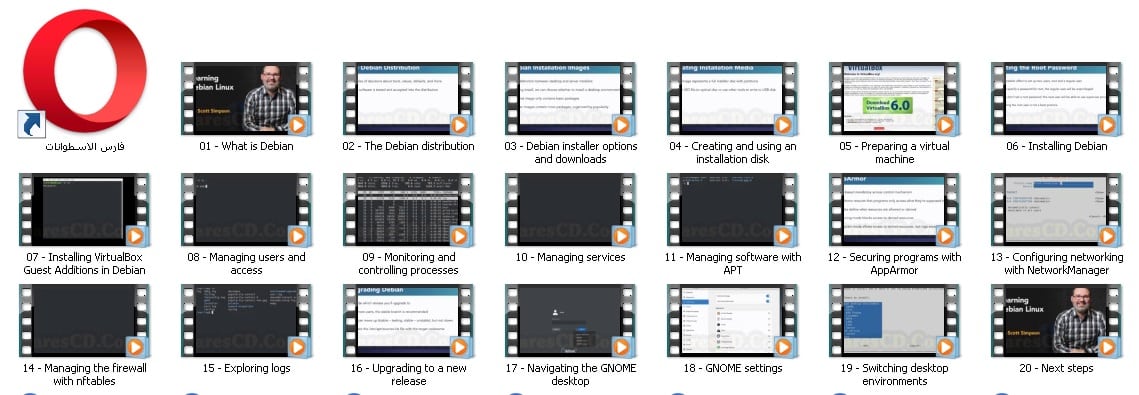The image size is (1139, 395).
Task: Pick the '15 - Exploring logs' video file
Action: coord(246,321)
